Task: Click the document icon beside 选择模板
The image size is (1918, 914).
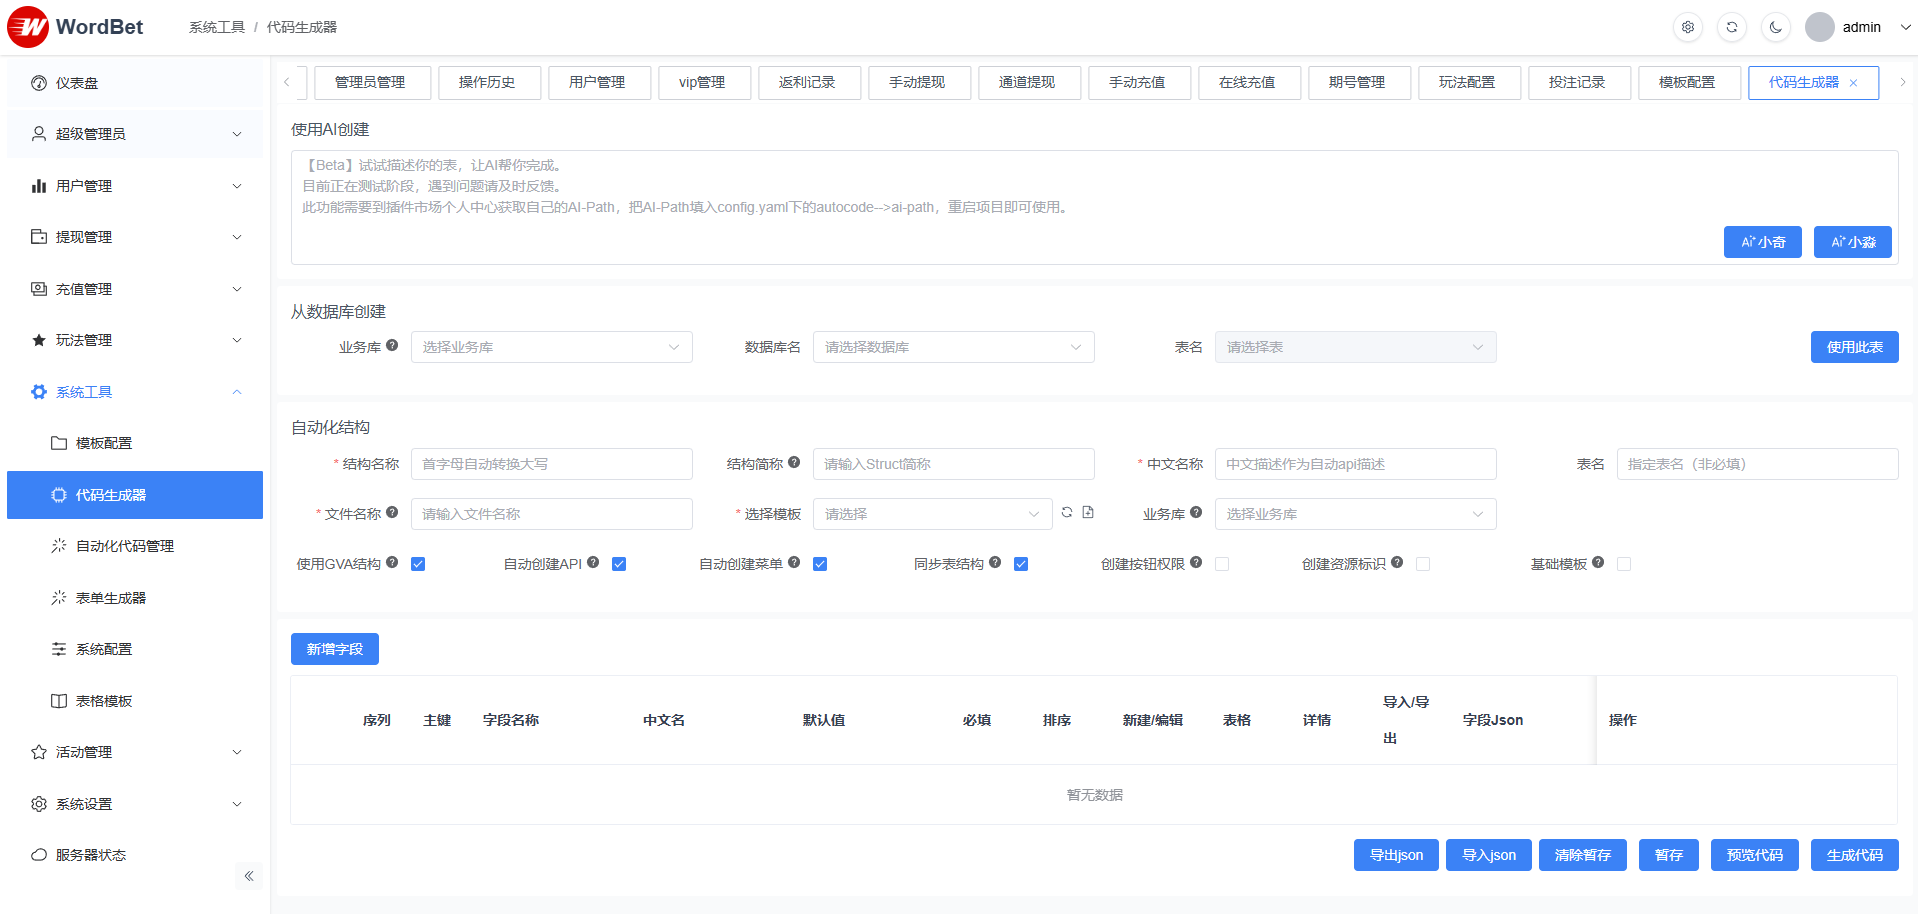Action: tap(1088, 513)
